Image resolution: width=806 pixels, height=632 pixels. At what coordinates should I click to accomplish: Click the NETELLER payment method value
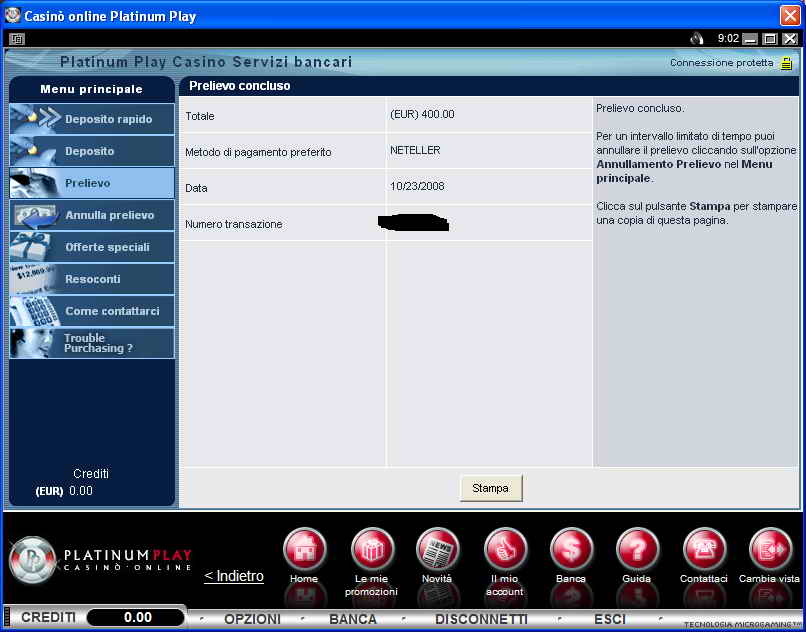pos(415,150)
